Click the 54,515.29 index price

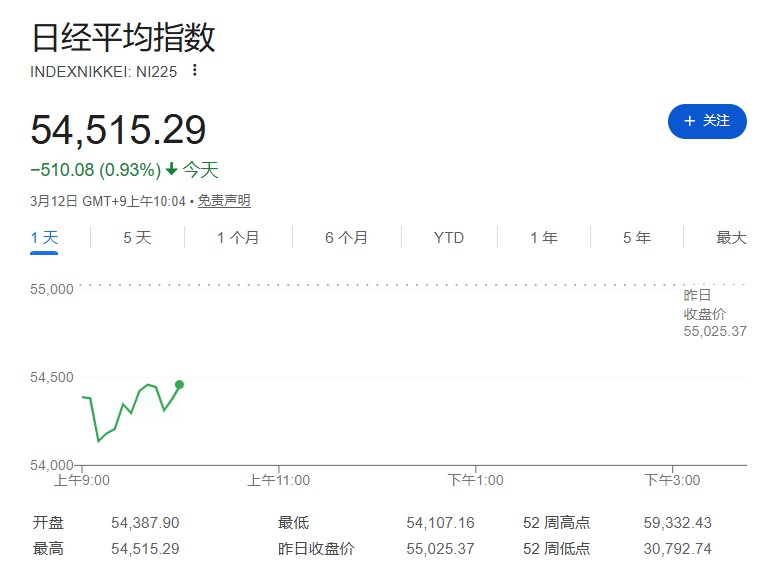pyautogui.click(x=118, y=131)
